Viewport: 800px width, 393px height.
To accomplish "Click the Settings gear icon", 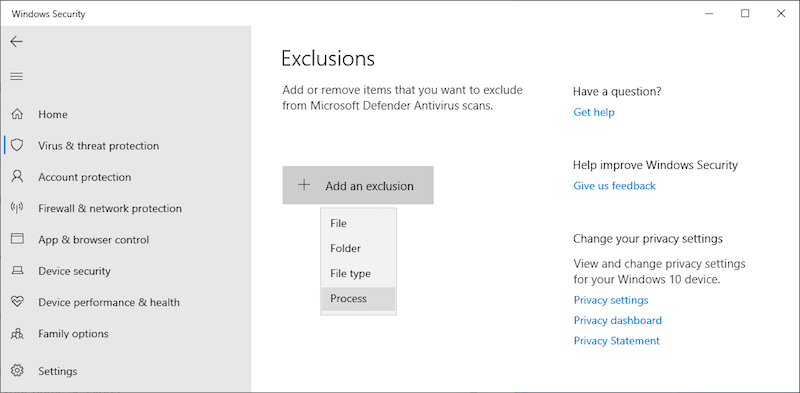I will click(17, 371).
